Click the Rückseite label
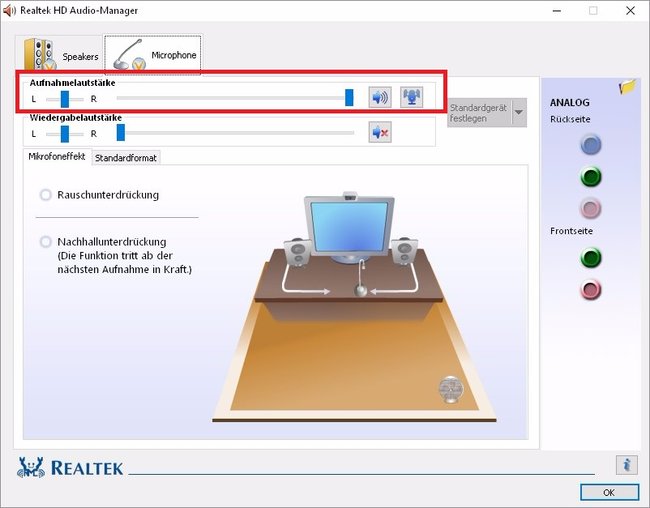The image size is (650, 508). coord(570,119)
